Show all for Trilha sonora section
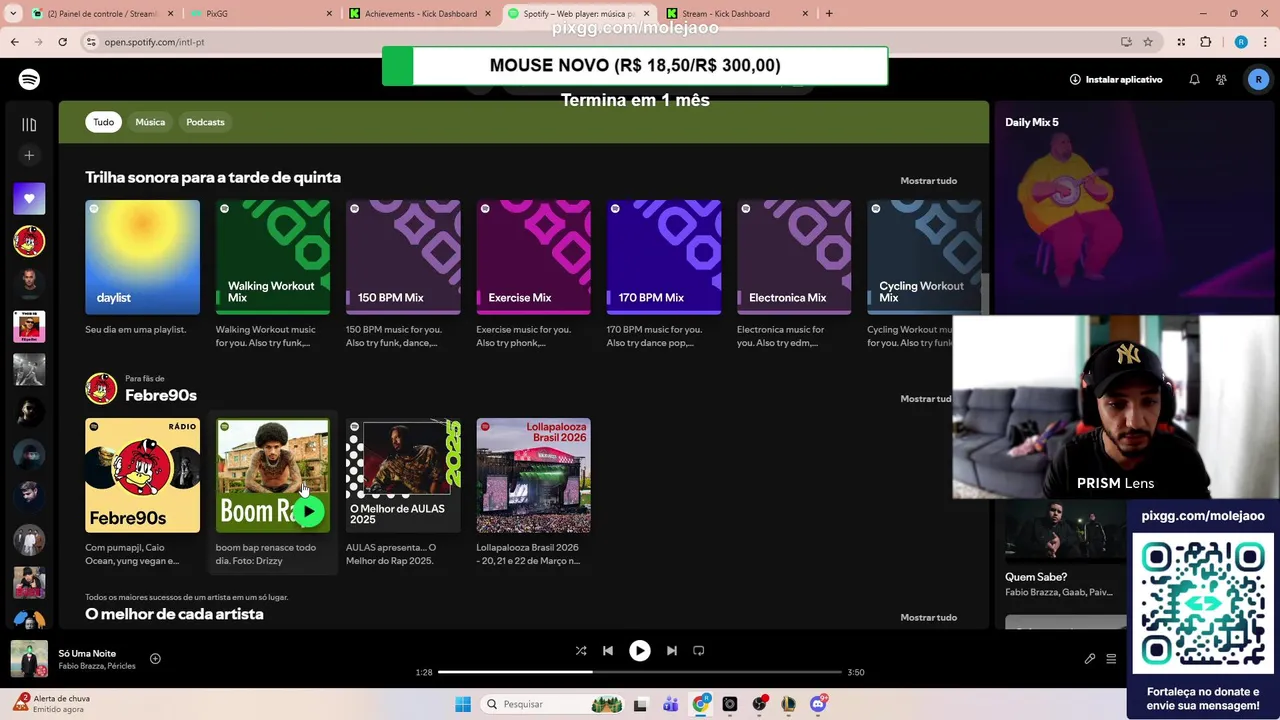Viewport: 1280px width, 720px height. point(928,181)
